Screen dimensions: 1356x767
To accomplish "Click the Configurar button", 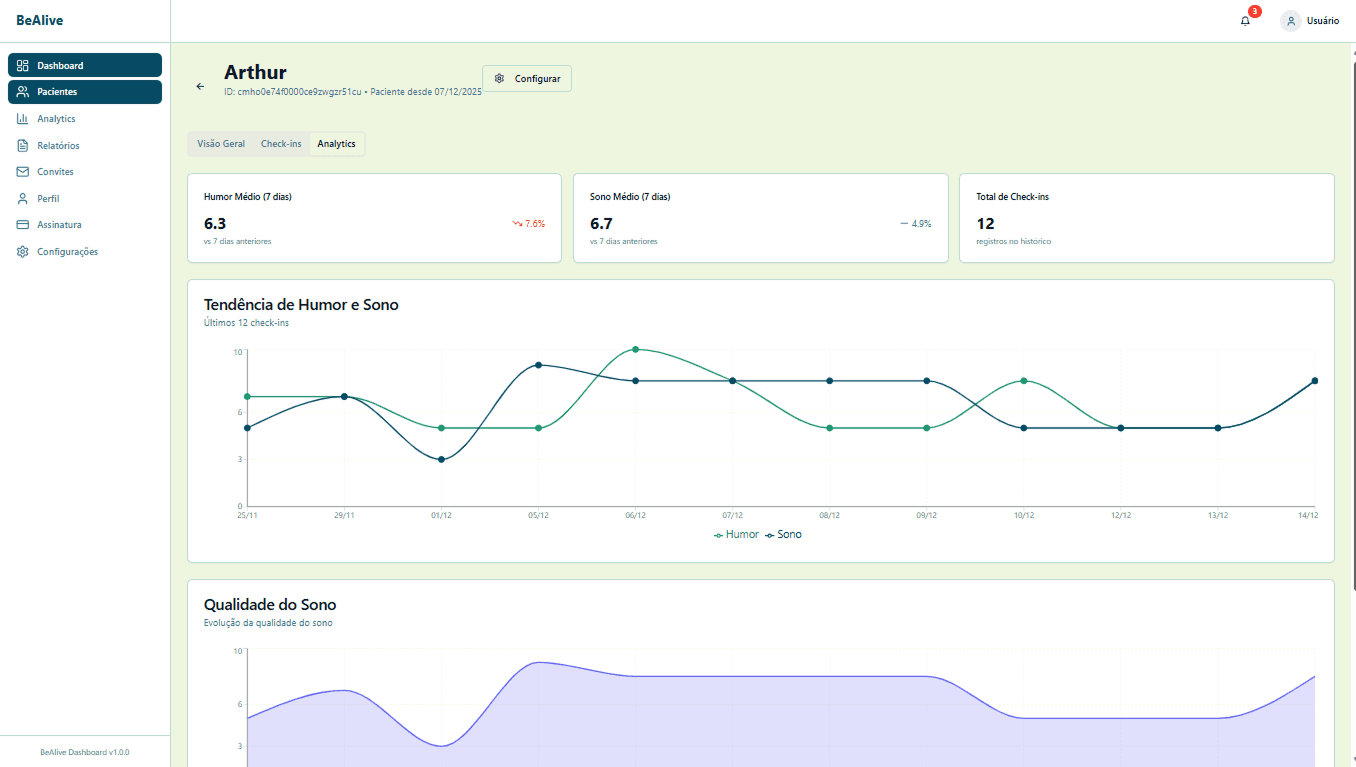I will [527, 78].
